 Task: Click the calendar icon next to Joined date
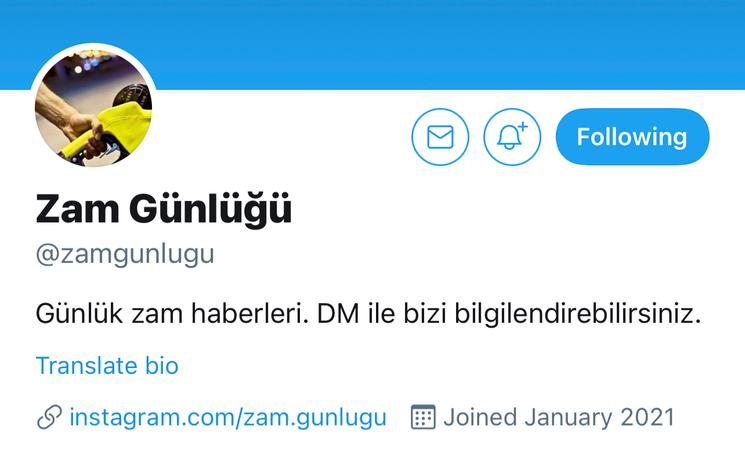(423, 417)
